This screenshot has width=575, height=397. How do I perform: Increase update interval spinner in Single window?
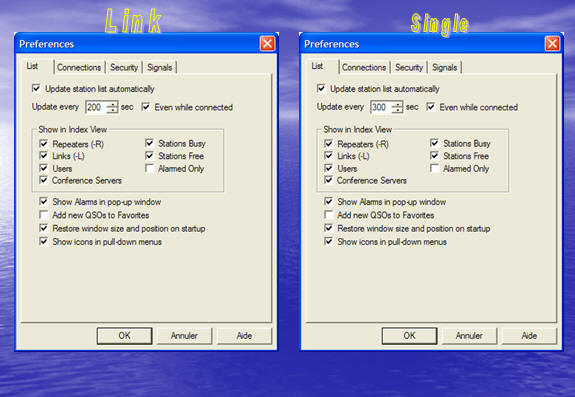pos(397,104)
